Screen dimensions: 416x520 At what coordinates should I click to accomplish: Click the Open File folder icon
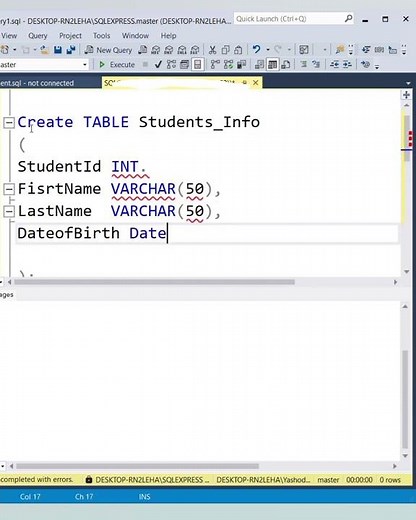44,50
